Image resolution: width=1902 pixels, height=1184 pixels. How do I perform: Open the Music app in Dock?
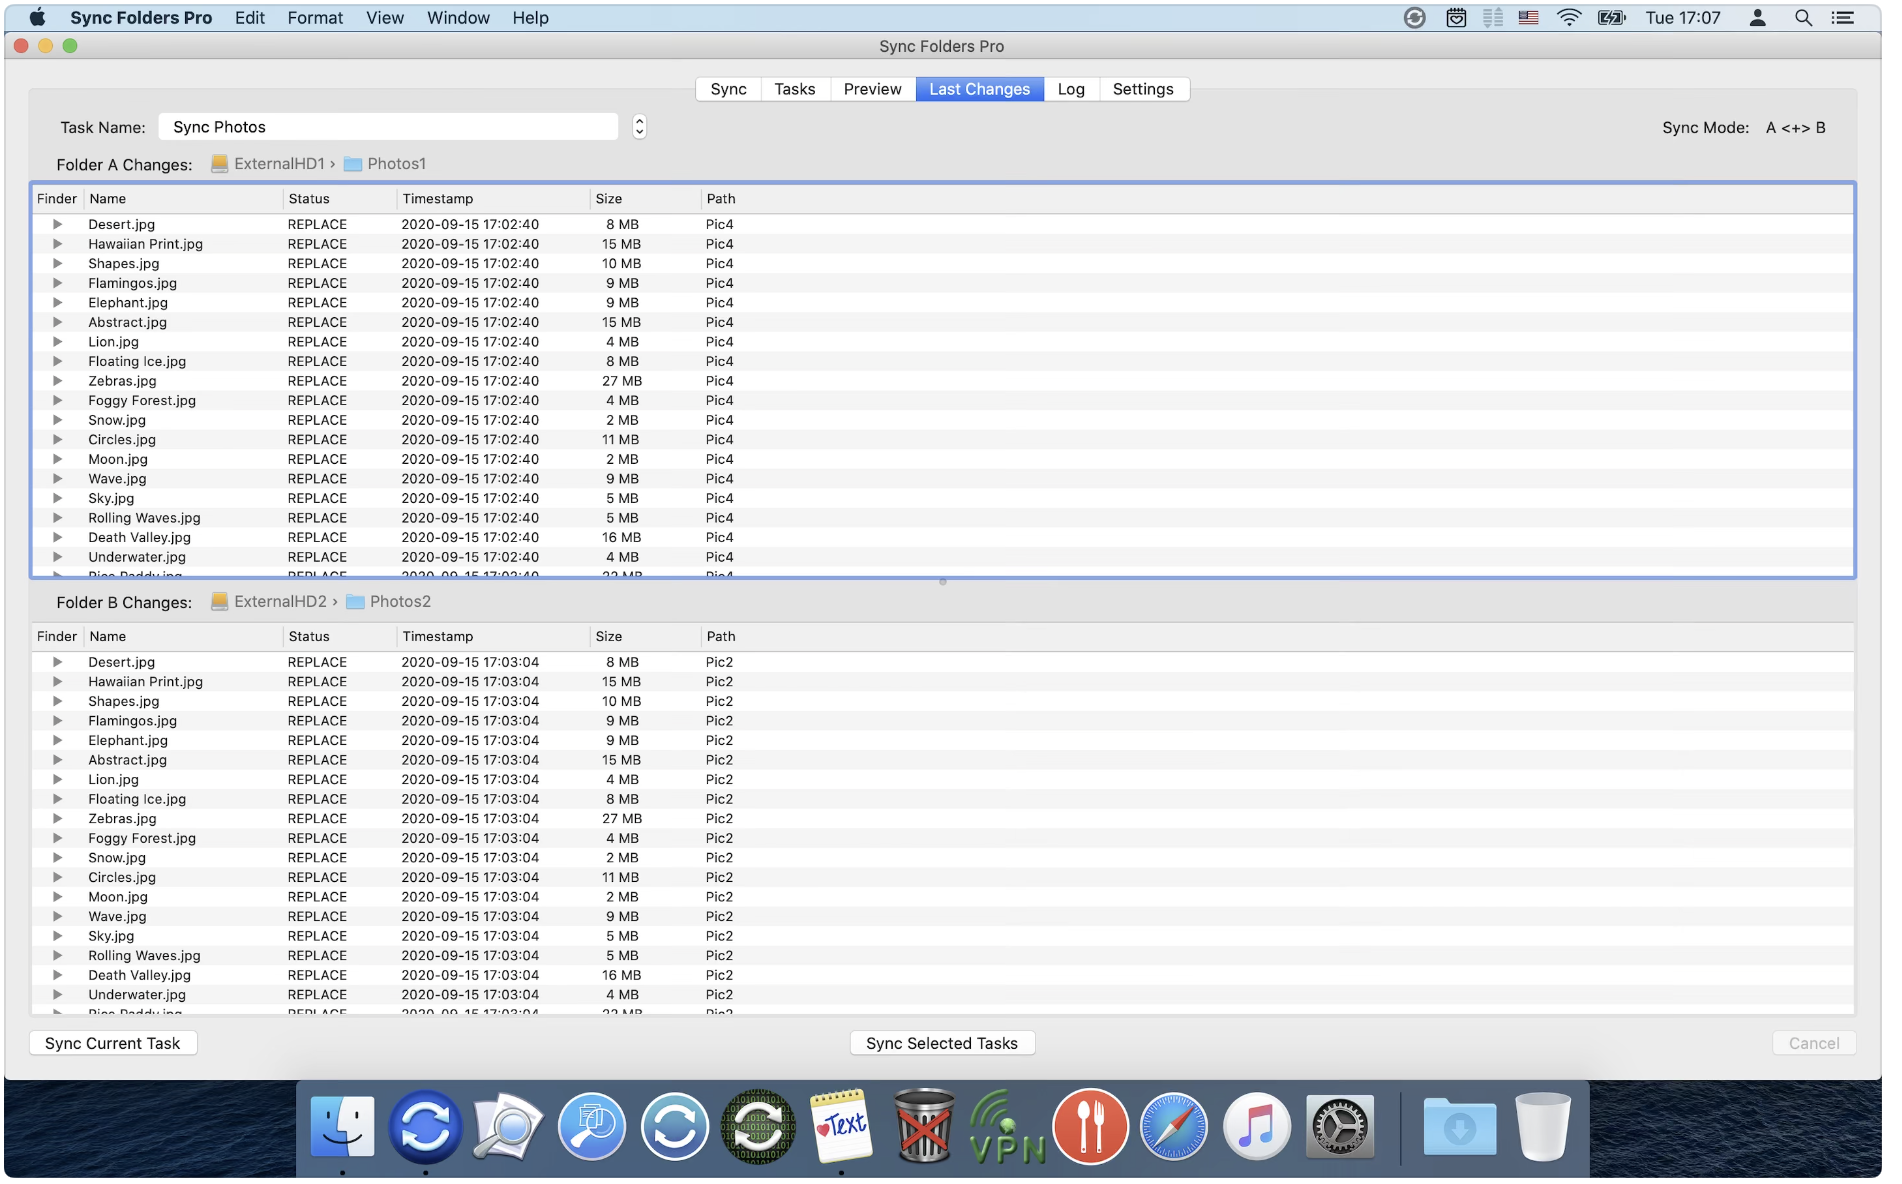(1256, 1127)
